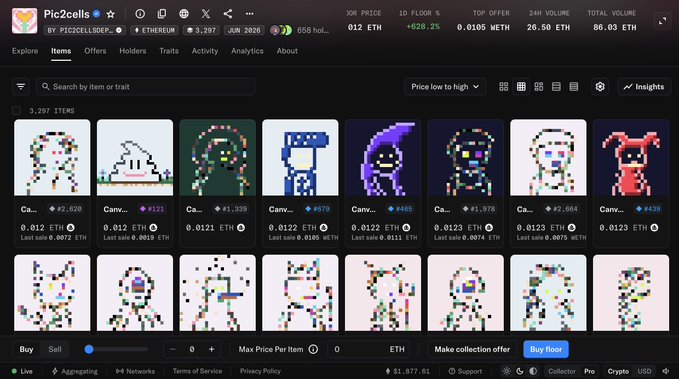Open Insights chart panel
Viewport: 679px width, 379px height.
point(644,87)
